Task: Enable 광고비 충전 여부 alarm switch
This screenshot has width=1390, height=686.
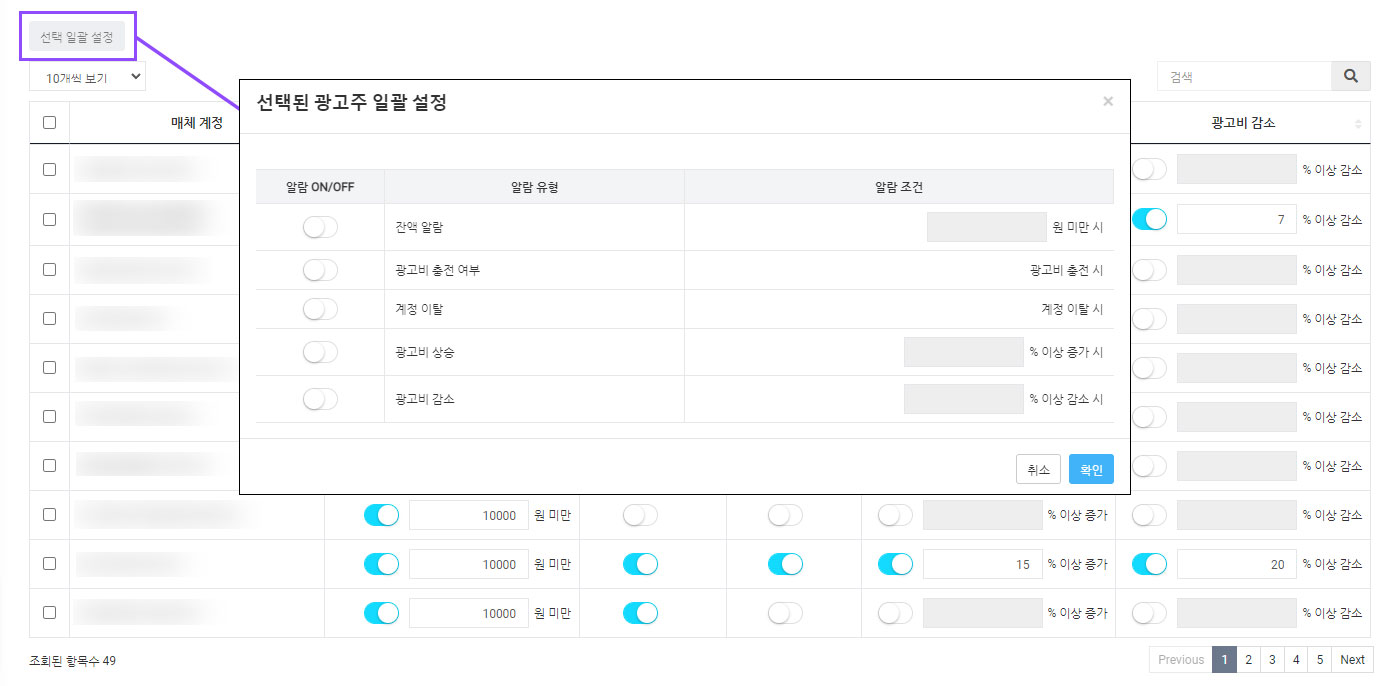Action: coord(320,270)
